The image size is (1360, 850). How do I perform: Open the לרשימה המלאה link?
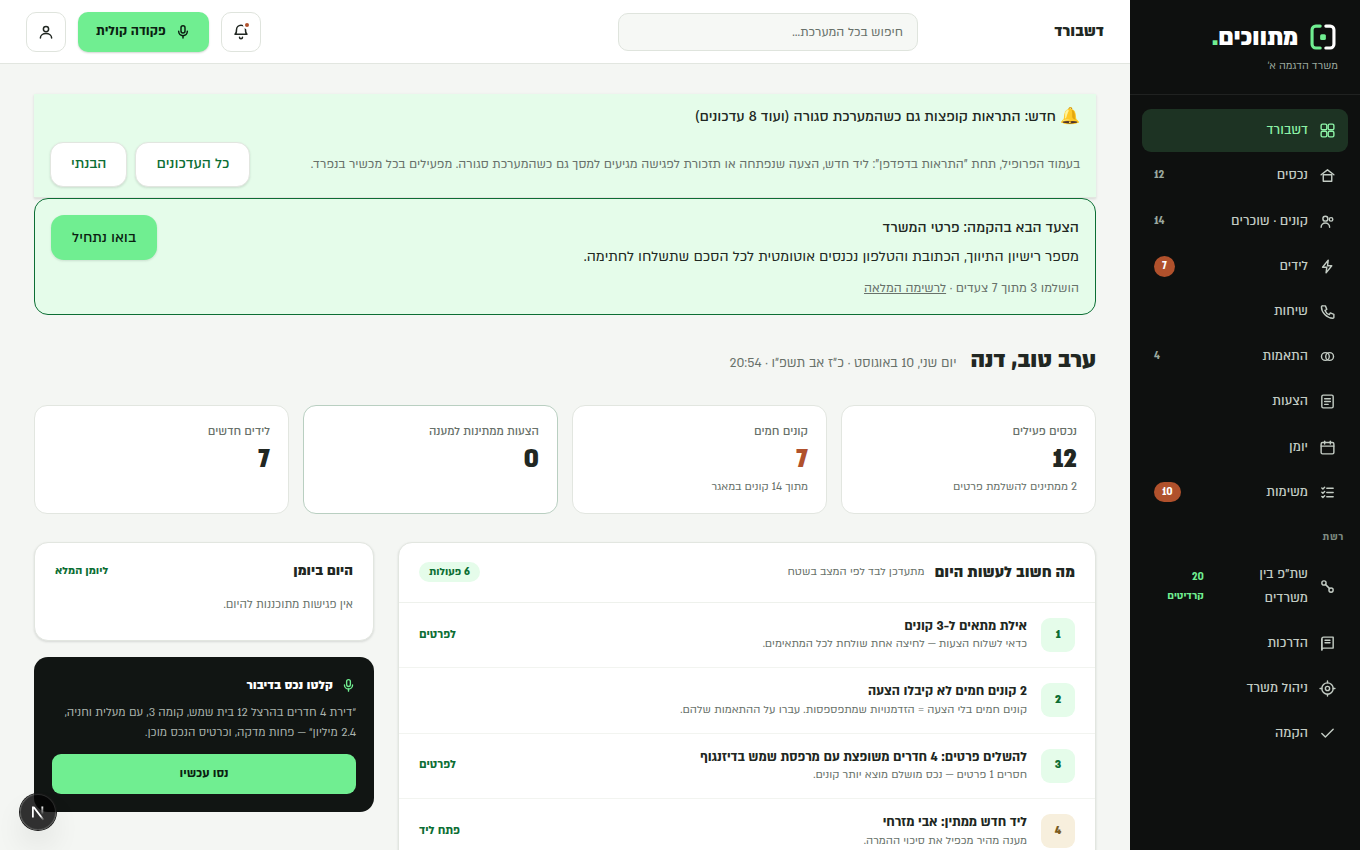coord(905,288)
